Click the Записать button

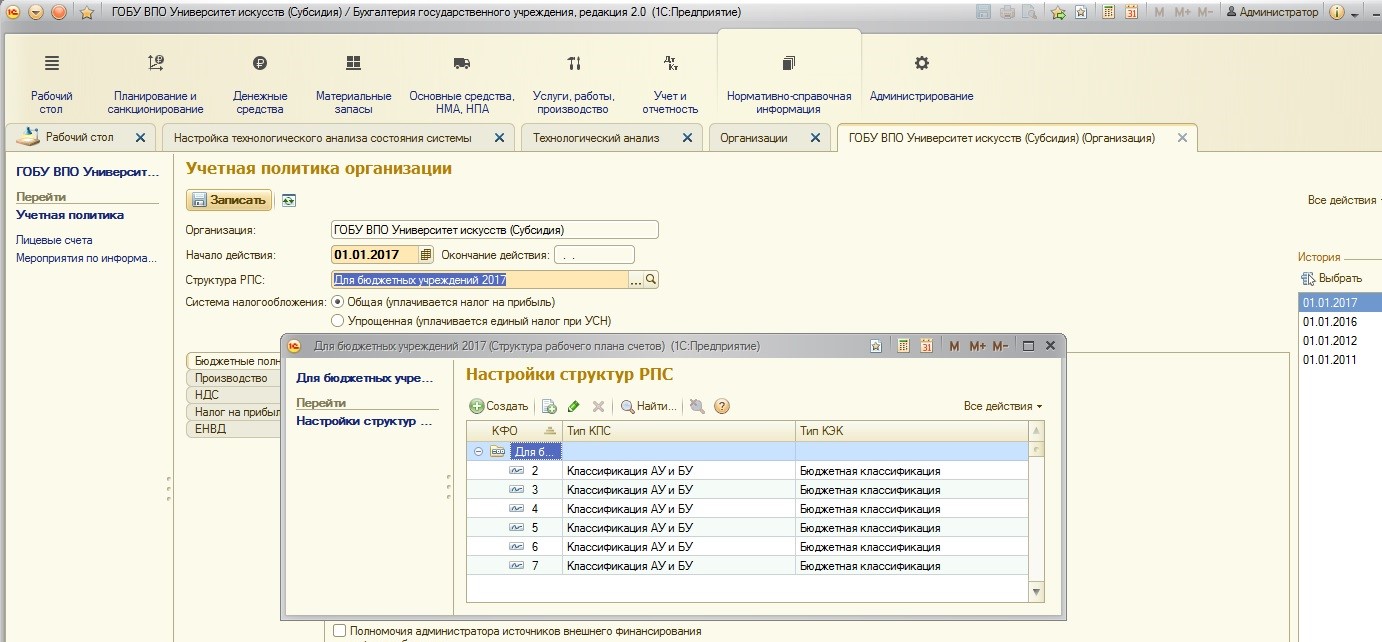[229, 200]
